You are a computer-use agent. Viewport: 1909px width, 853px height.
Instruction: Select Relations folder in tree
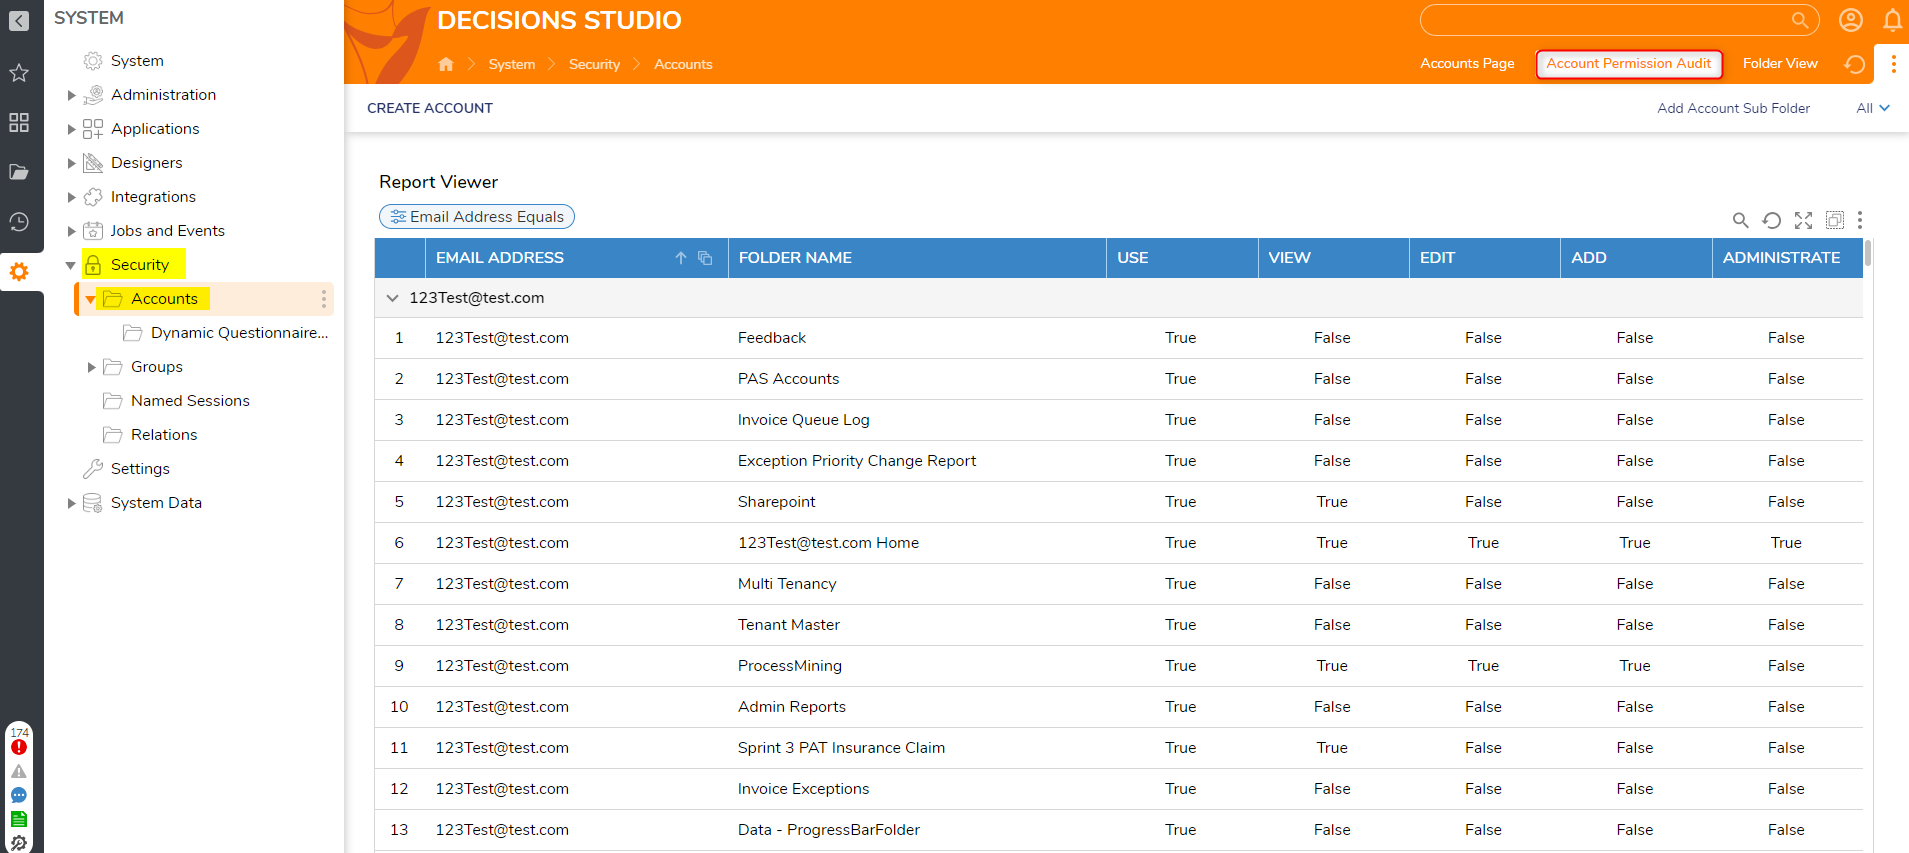[164, 435]
